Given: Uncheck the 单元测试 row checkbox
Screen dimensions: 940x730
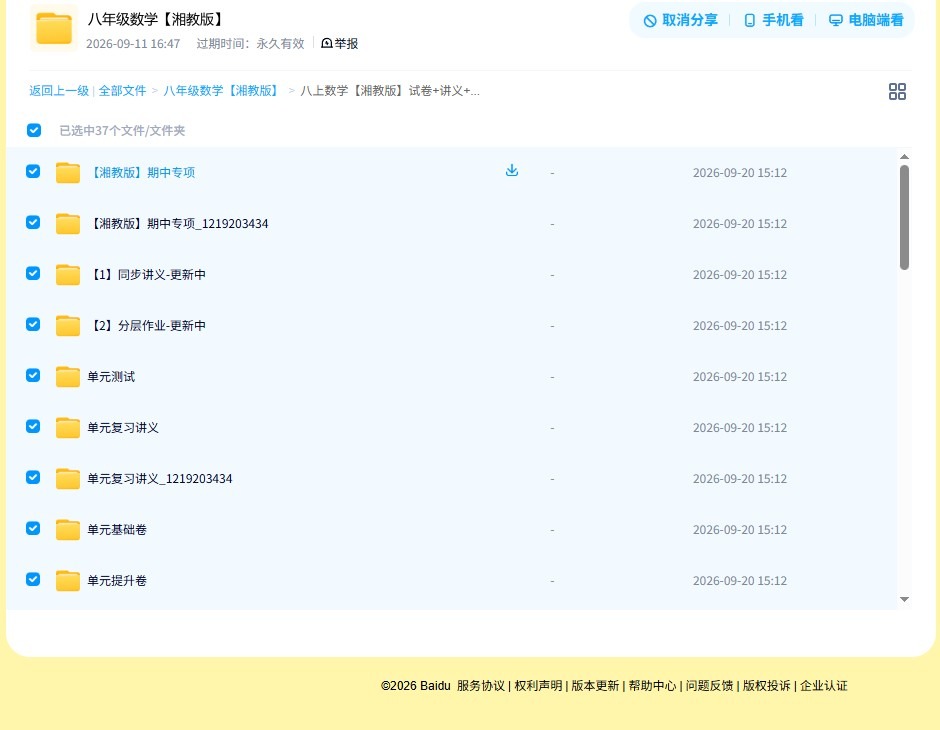Looking at the screenshot, I should 33,375.
